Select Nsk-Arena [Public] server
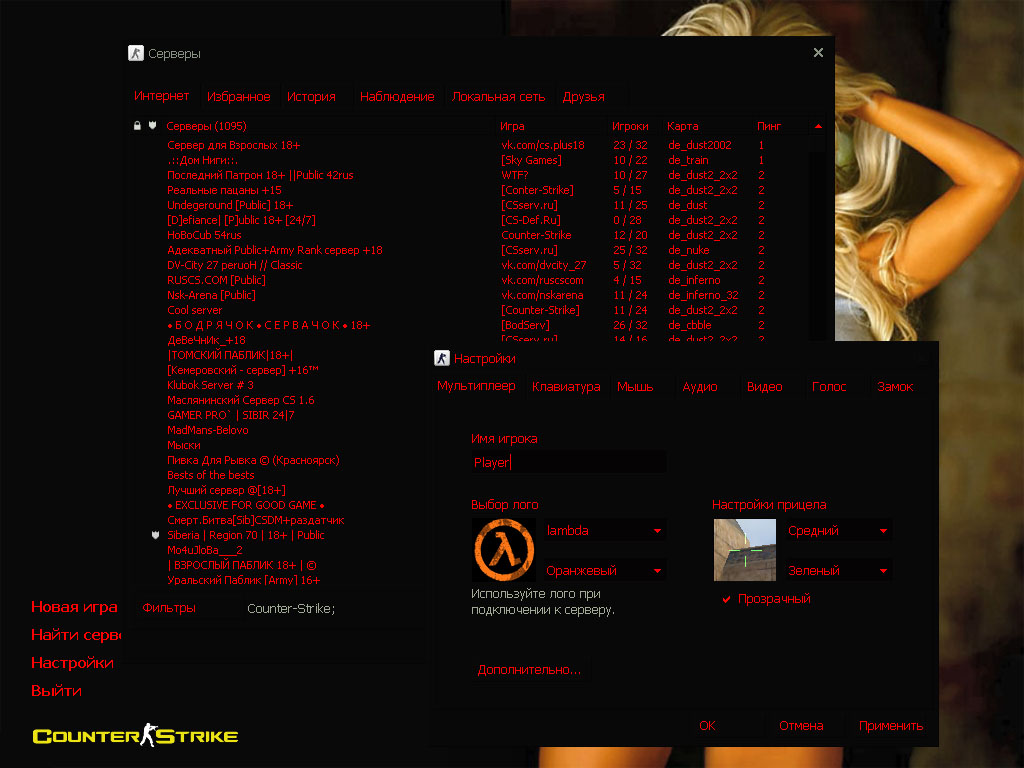 [211, 295]
